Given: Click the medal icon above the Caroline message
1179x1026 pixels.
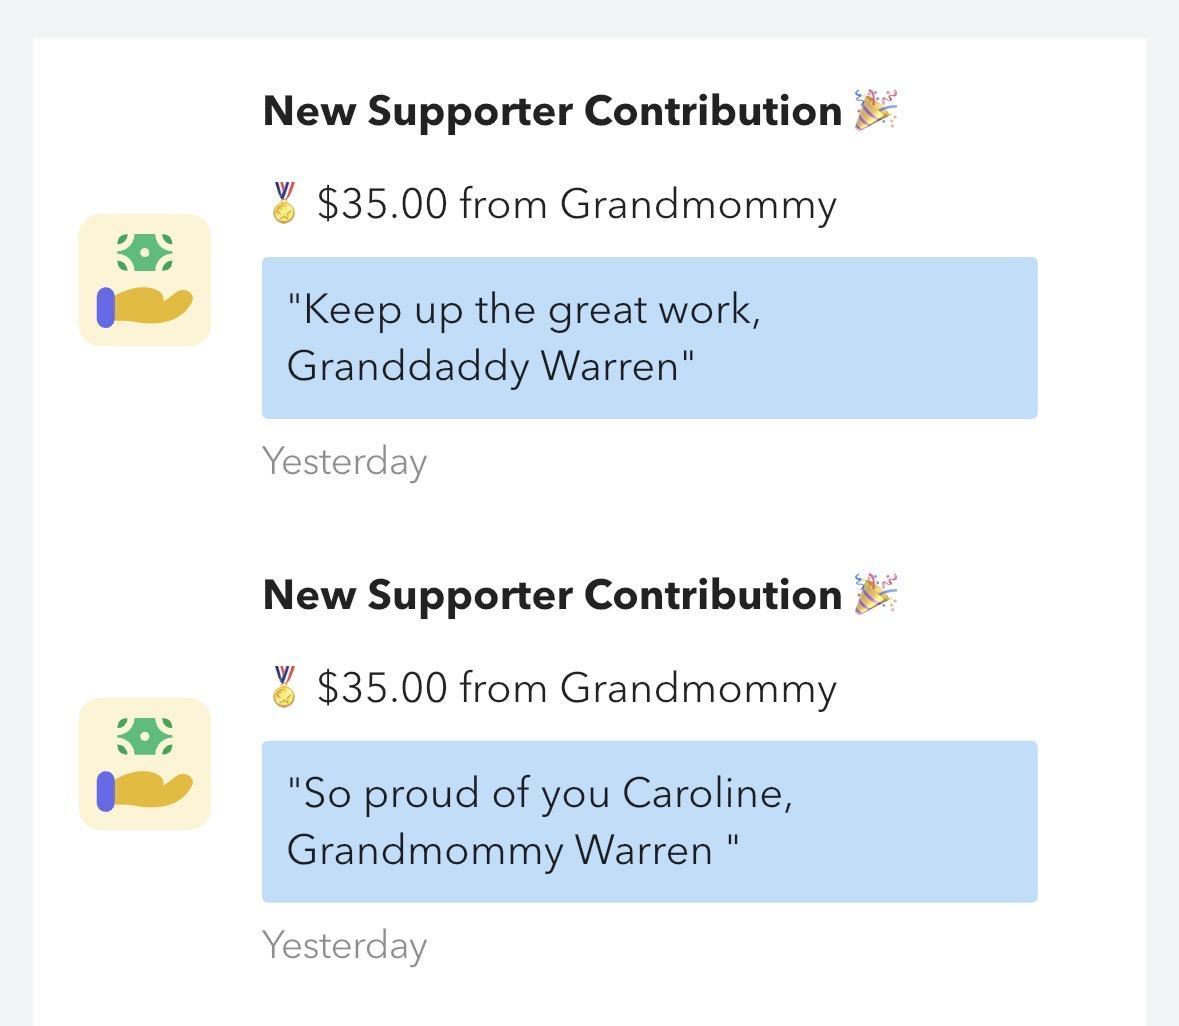Looking at the screenshot, I should [x=284, y=687].
